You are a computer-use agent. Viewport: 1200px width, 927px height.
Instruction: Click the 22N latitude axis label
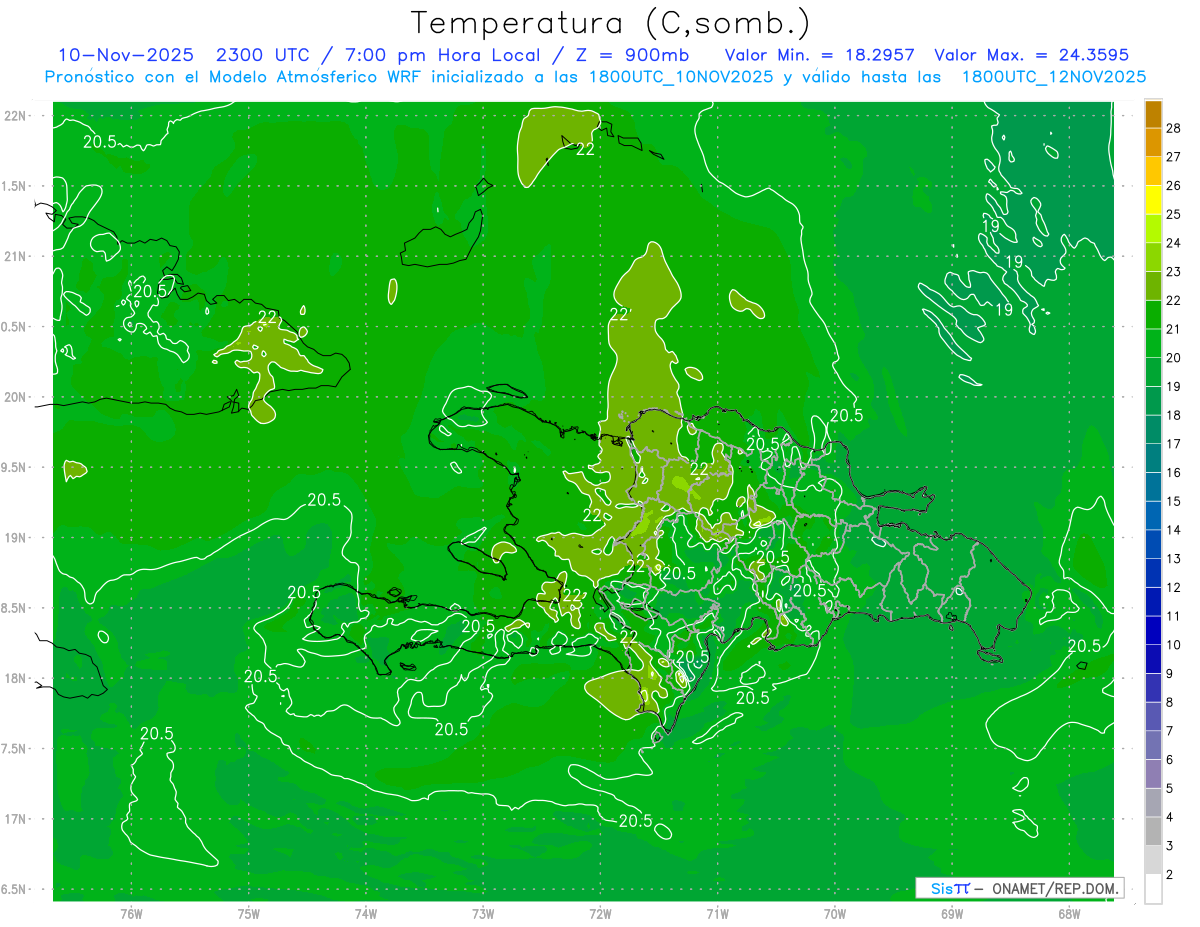click(x=16, y=115)
